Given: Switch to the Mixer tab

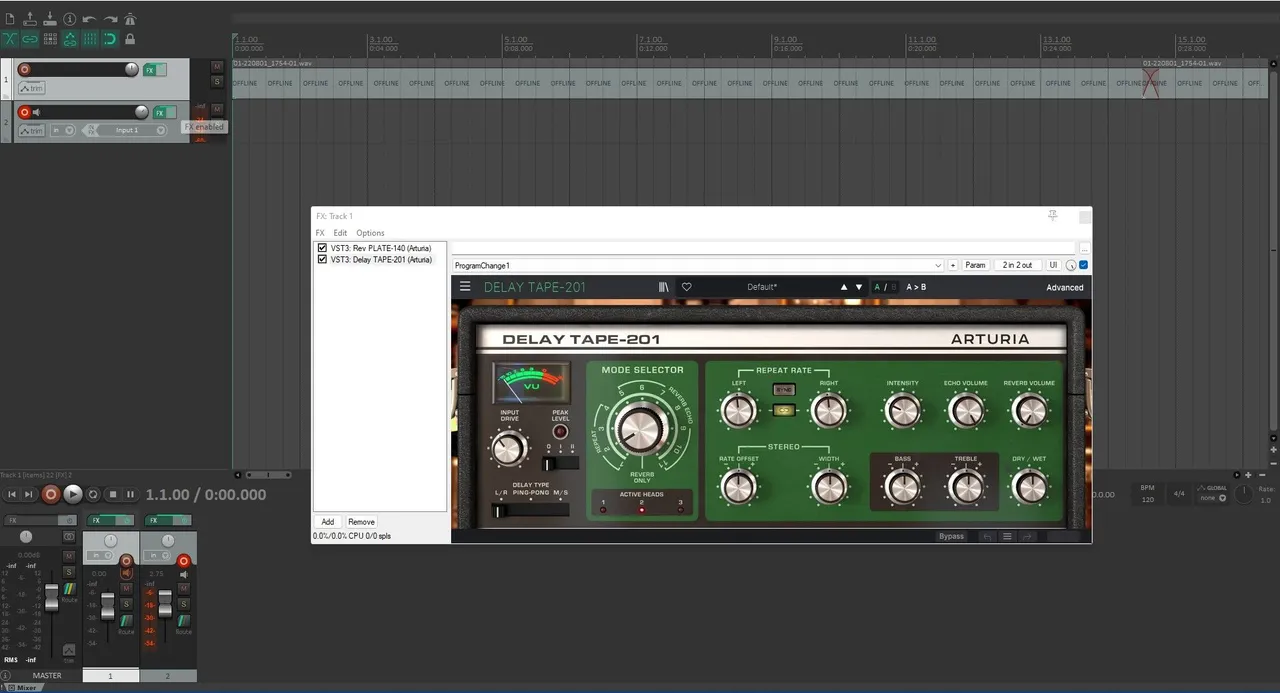Looking at the screenshot, I should point(23,688).
